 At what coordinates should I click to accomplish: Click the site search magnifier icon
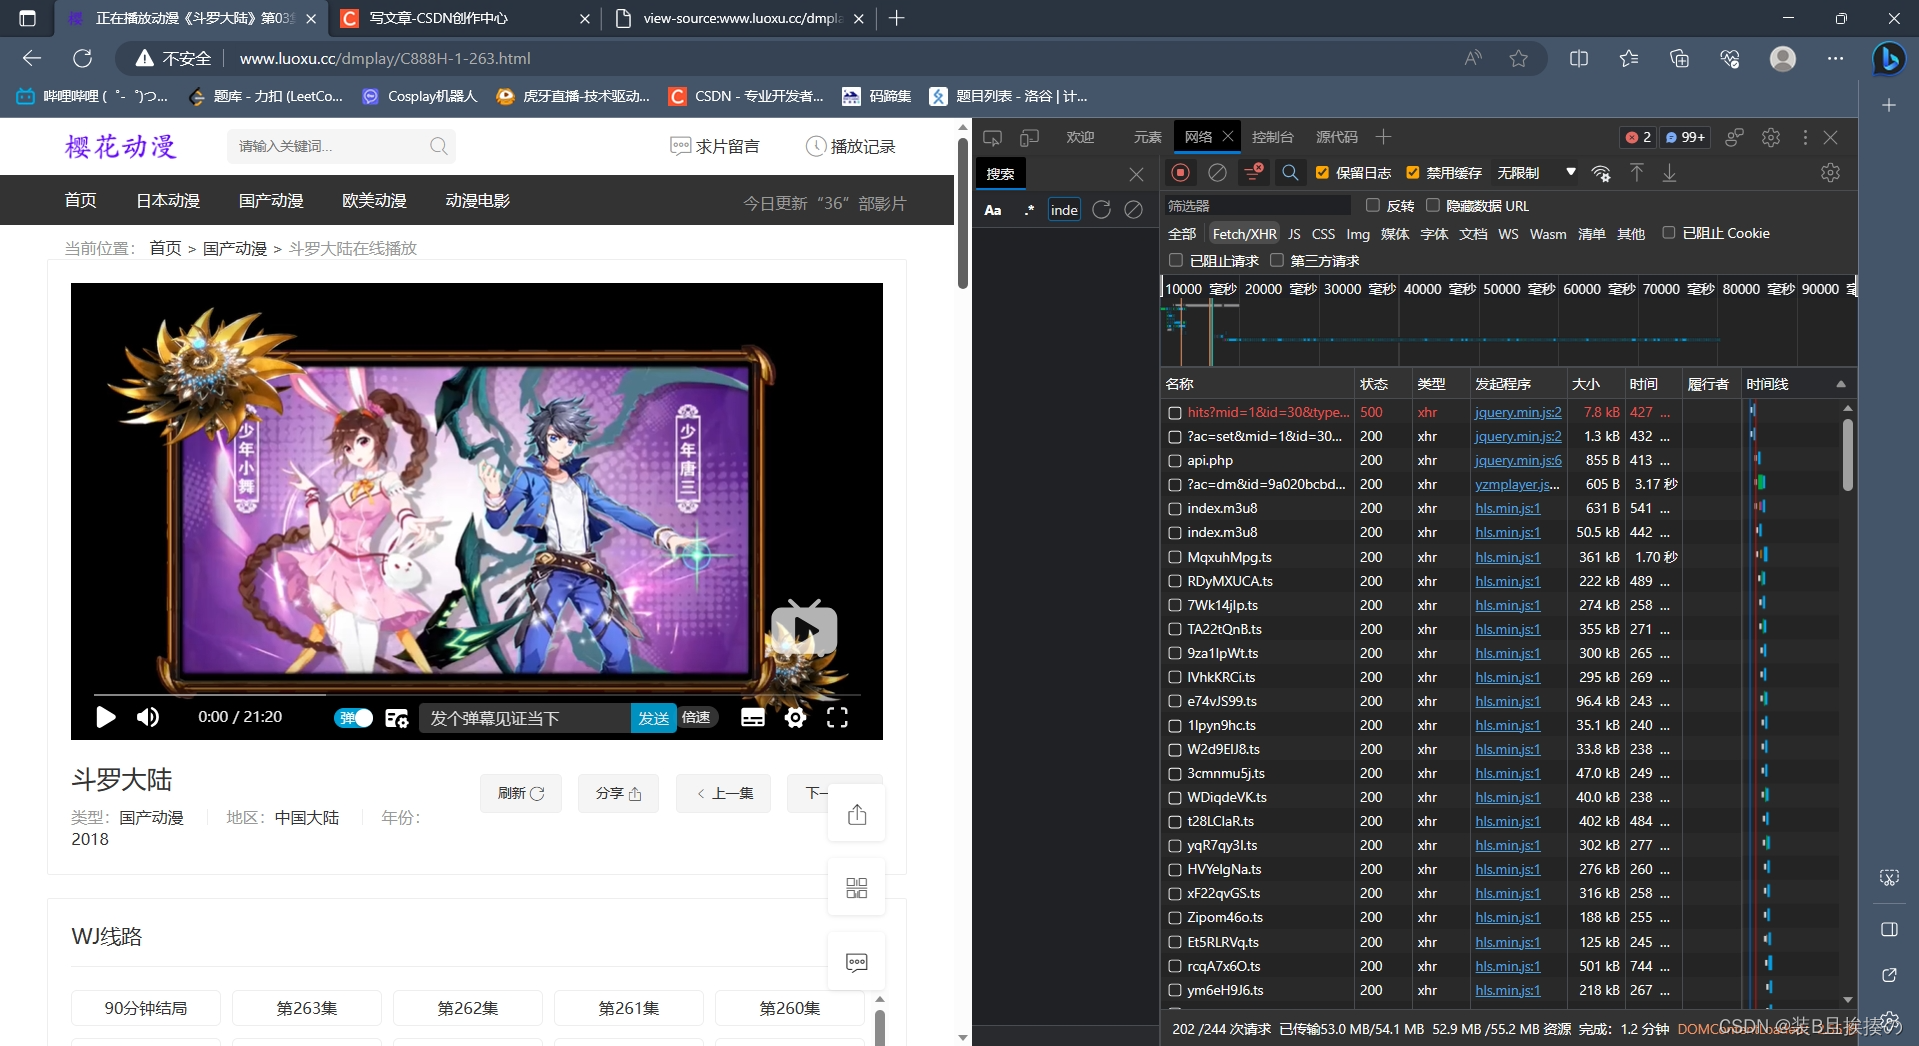coord(438,146)
